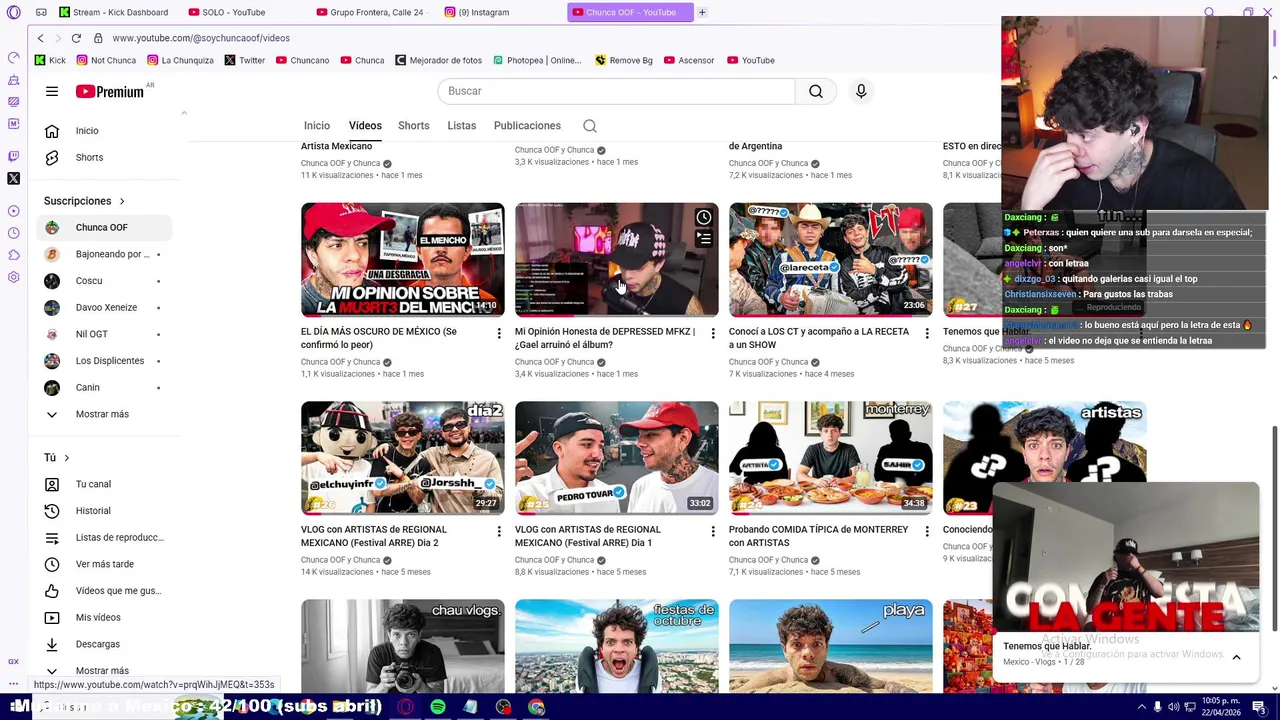
Task: Open Listas de reproducción sidebar entry
Action: (104, 538)
